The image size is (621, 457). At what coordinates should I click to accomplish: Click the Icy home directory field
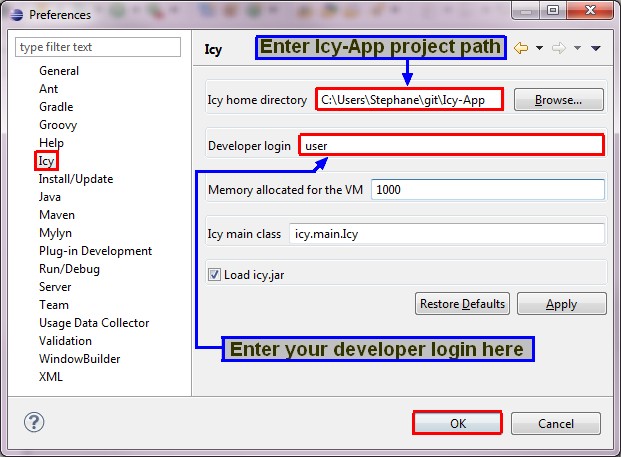(410, 100)
